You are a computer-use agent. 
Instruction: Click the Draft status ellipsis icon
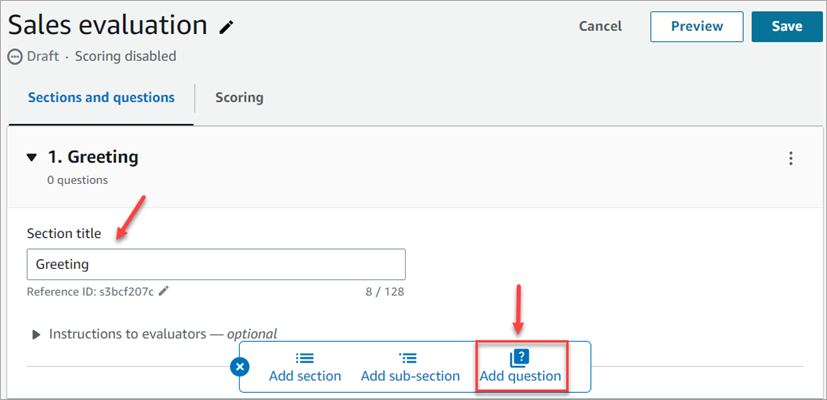(x=14, y=57)
